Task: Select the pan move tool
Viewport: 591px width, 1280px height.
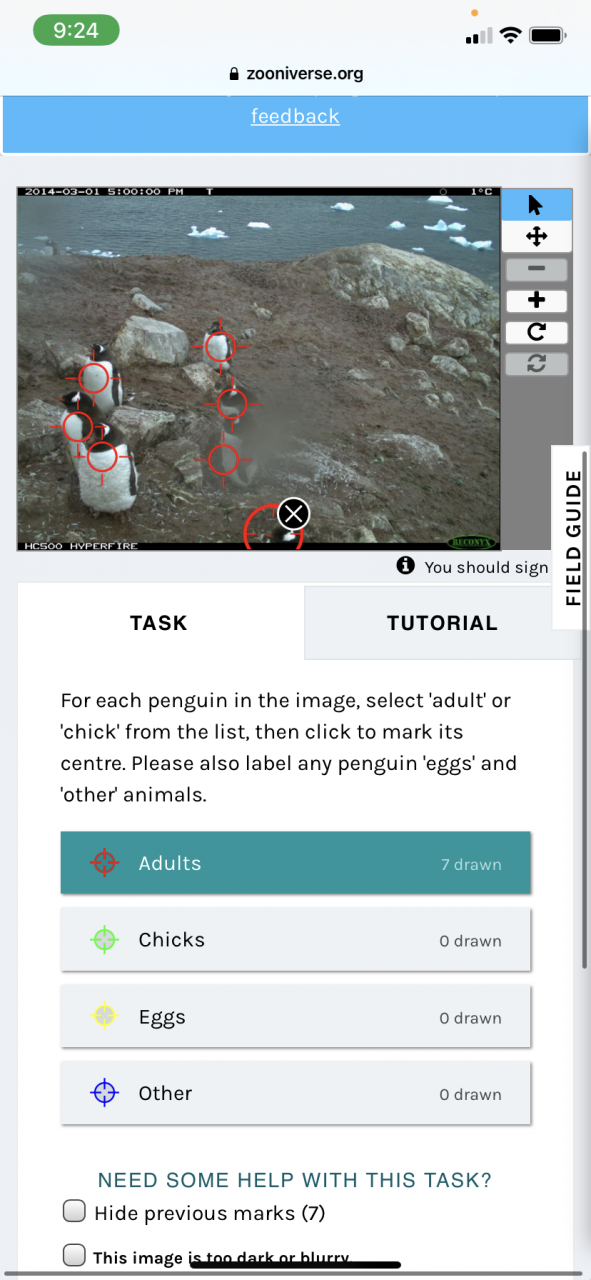Action: point(536,237)
